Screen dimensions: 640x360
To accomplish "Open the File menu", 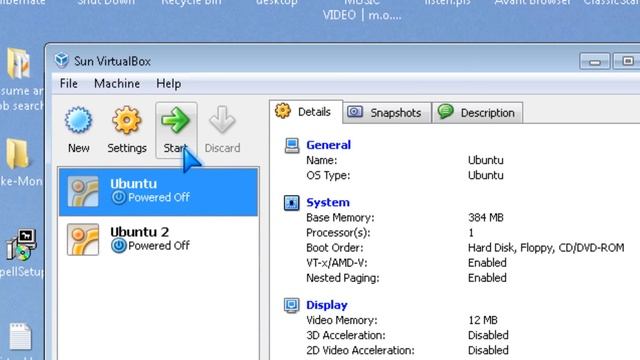I will pos(69,83).
